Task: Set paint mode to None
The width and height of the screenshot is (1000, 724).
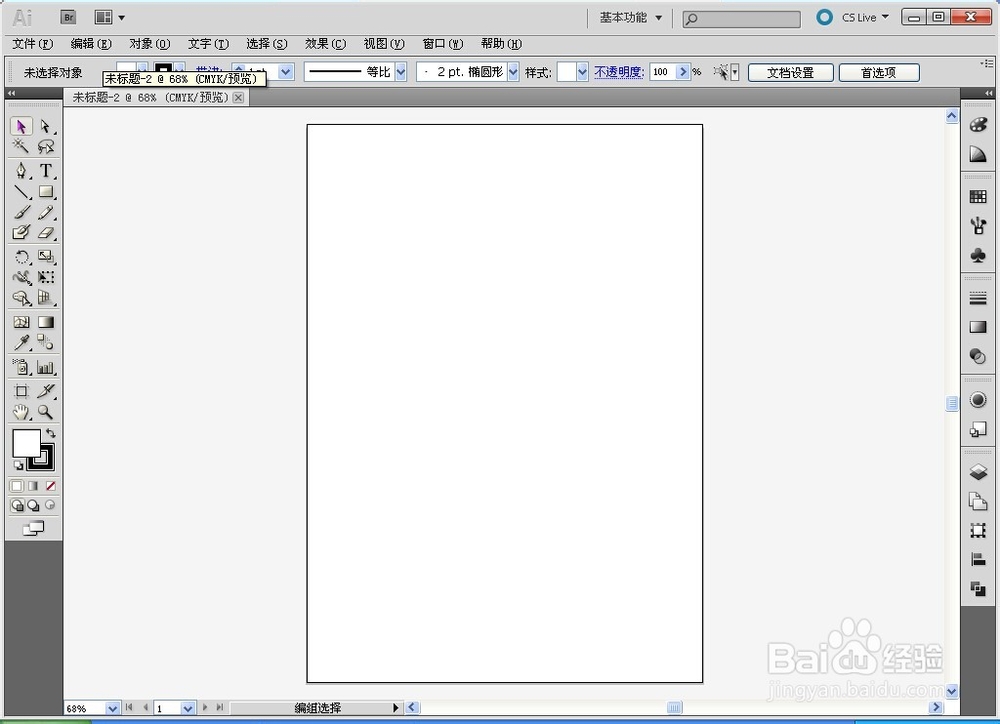Action: coord(50,486)
